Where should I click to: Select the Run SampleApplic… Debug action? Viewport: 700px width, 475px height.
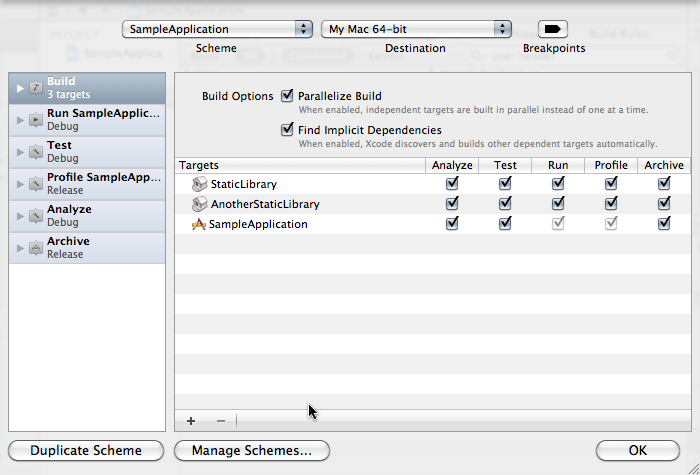pyautogui.click(x=87, y=120)
